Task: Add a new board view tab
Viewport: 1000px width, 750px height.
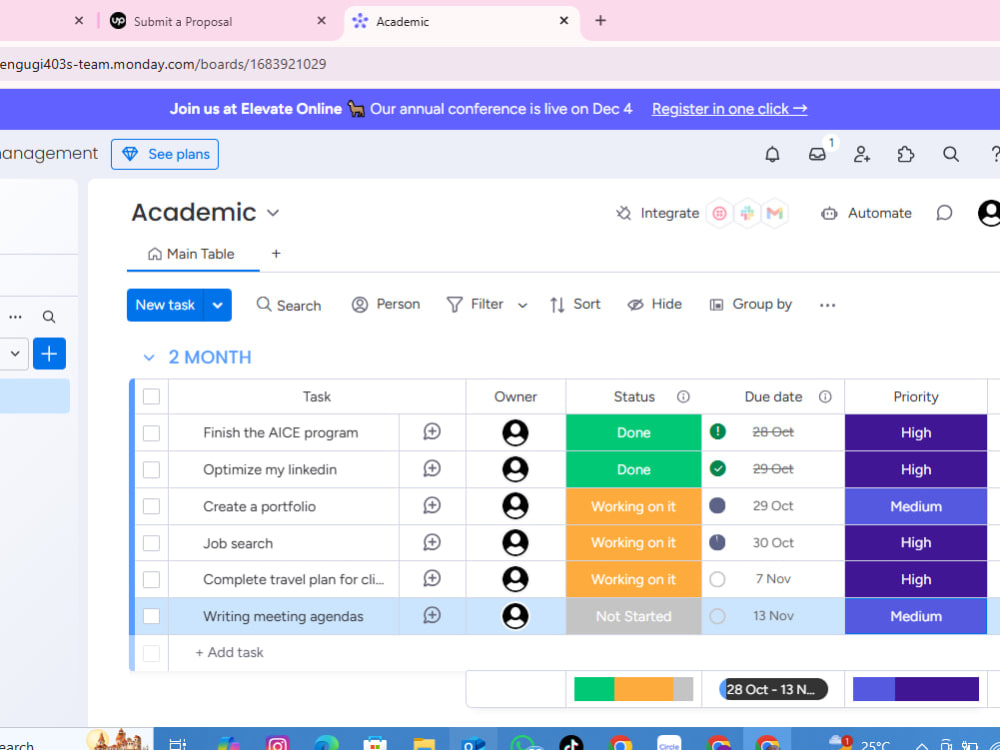Action: point(276,254)
